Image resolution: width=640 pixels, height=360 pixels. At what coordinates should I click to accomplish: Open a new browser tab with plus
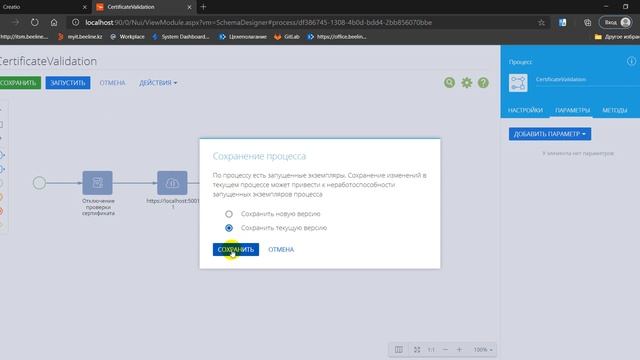pos(203,7)
